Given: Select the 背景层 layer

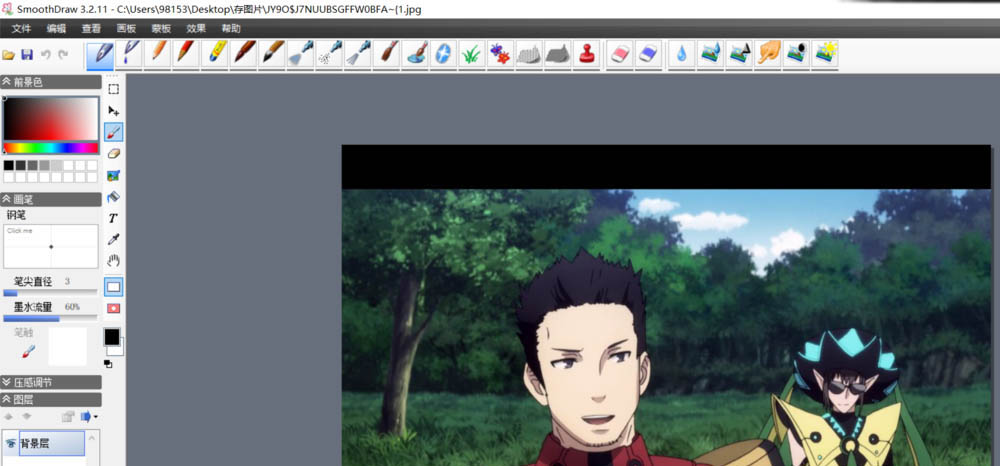Looking at the screenshot, I should [x=52, y=444].
